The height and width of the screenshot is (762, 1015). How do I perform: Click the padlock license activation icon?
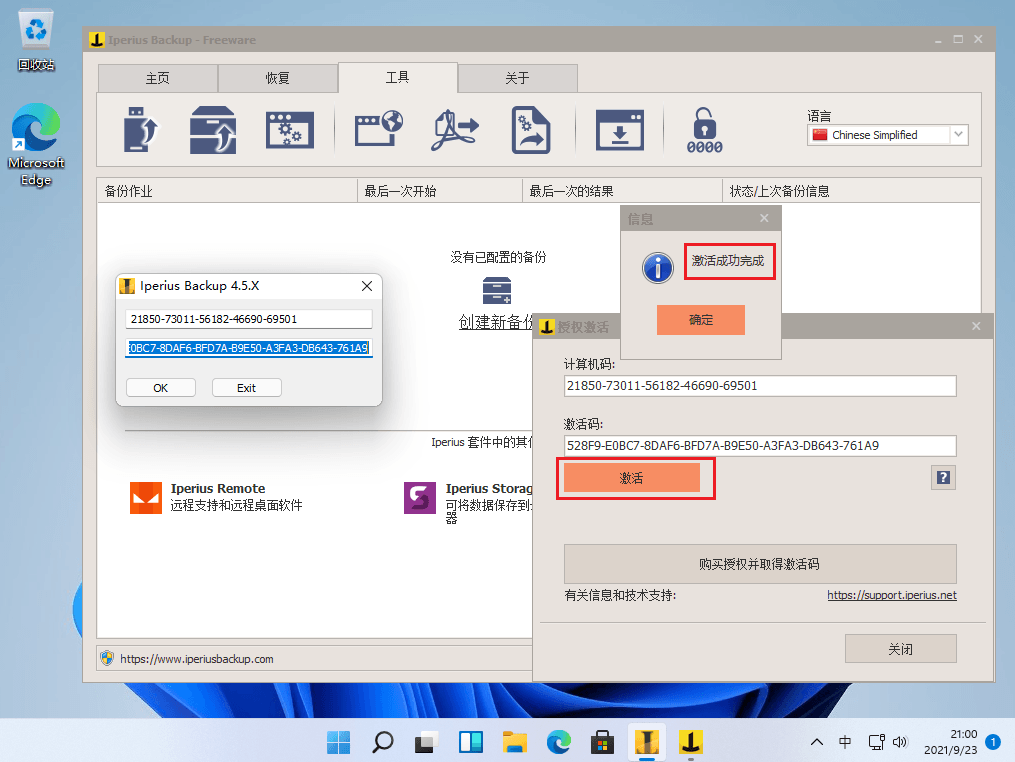click(704, 130)
